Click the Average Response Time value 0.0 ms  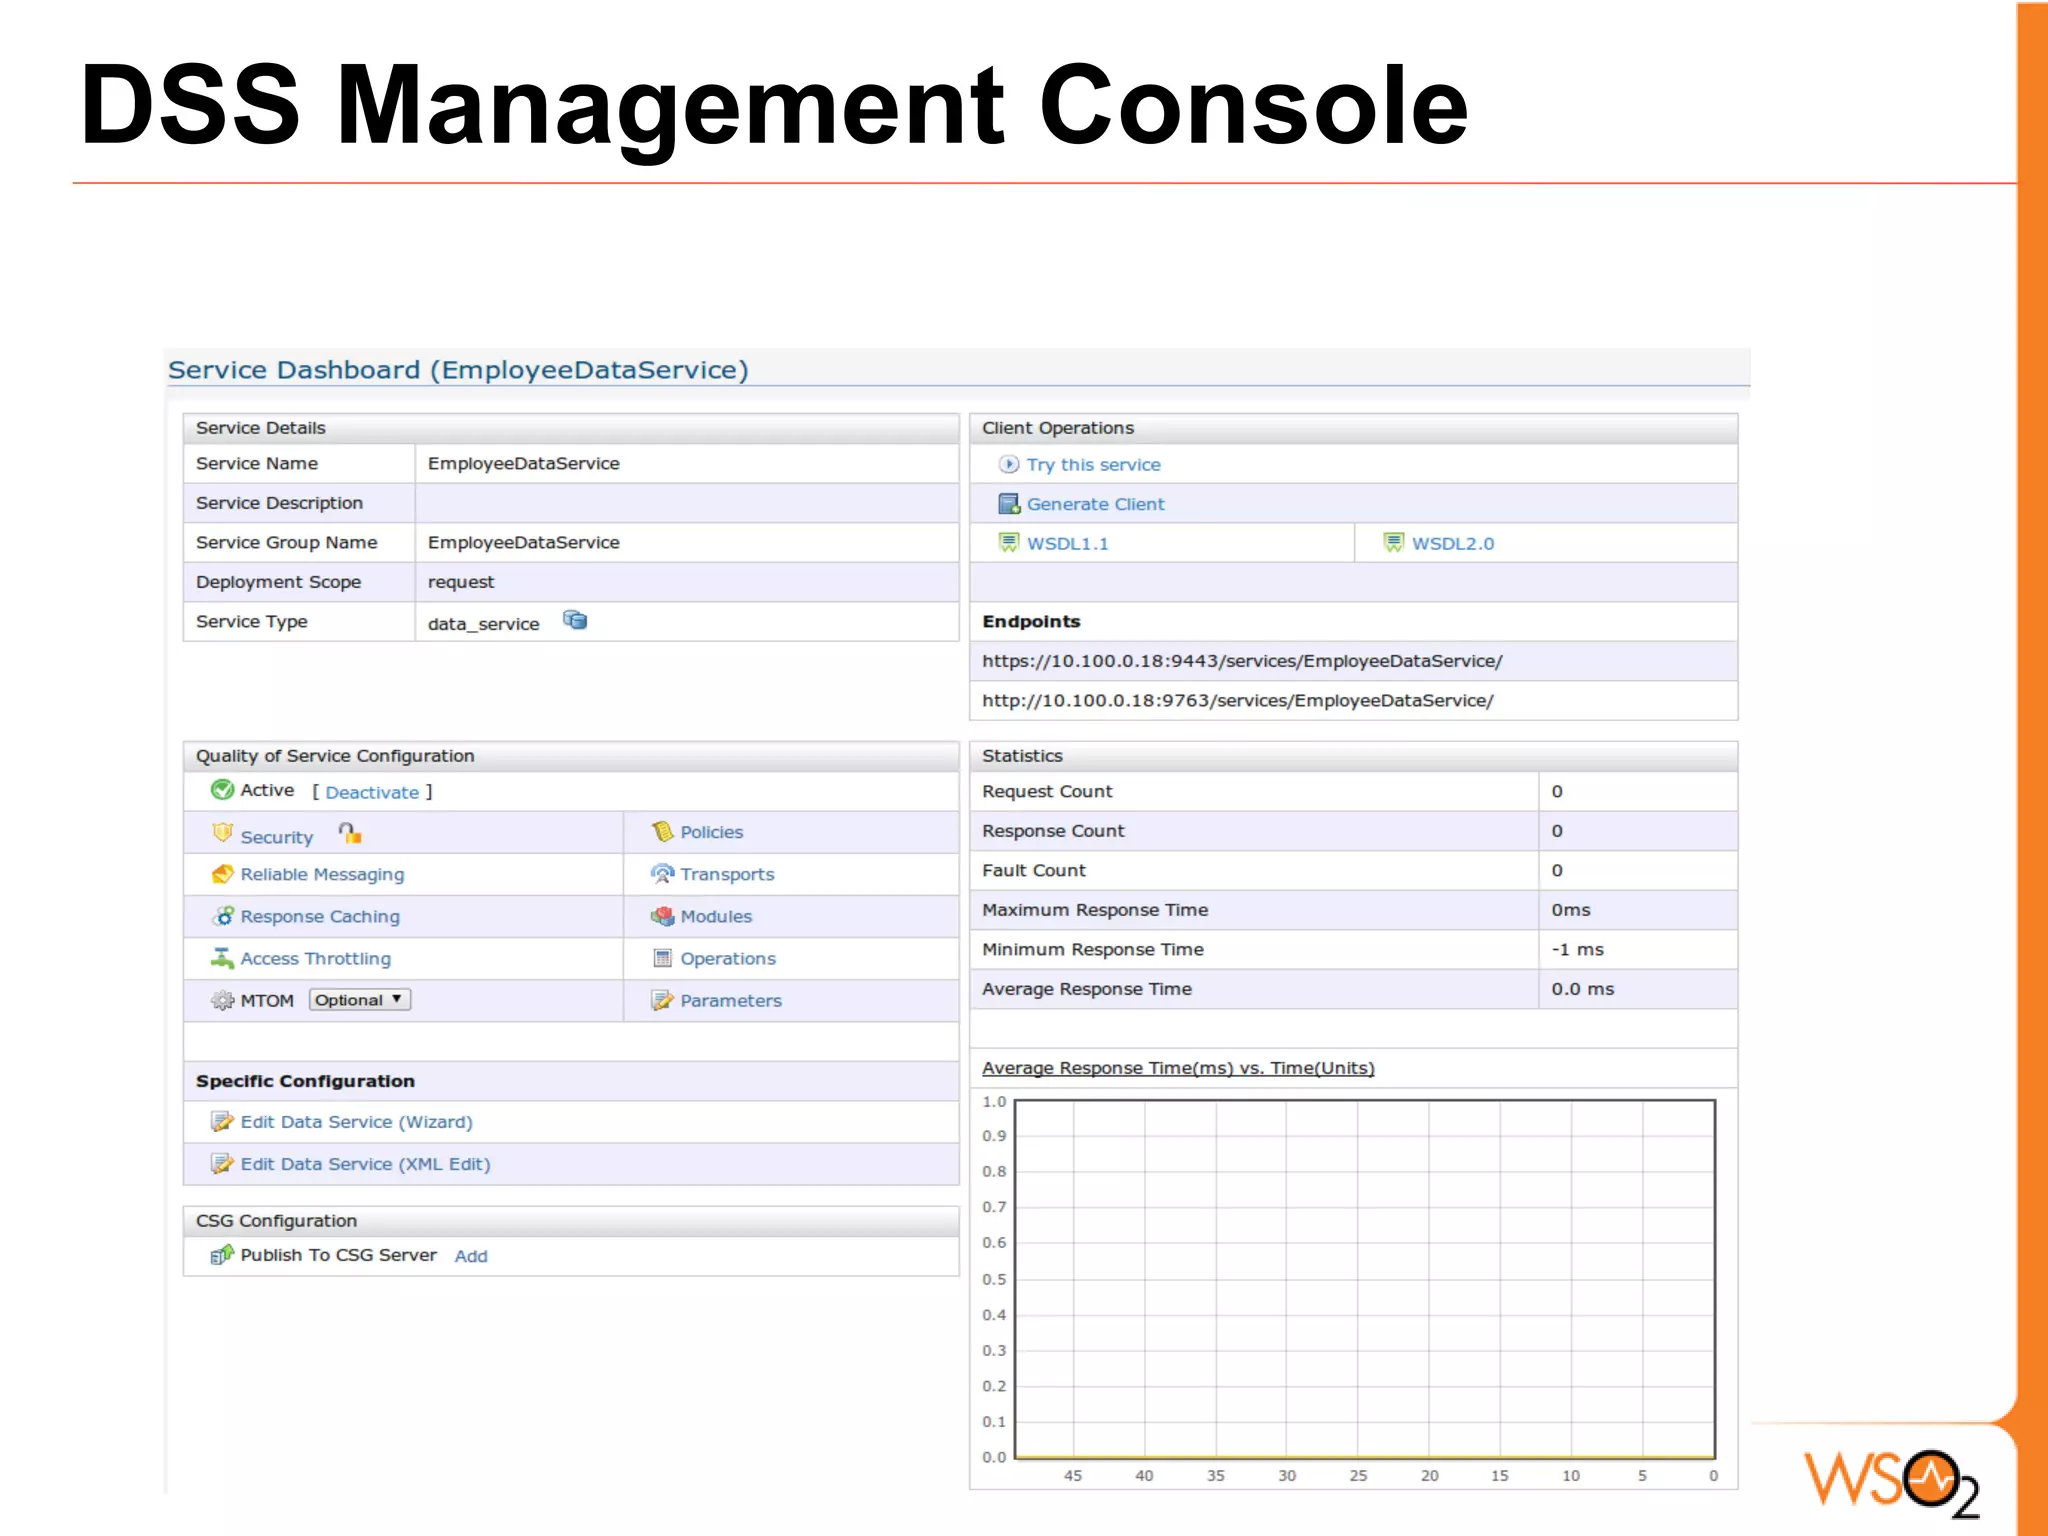pos(1583,989)
